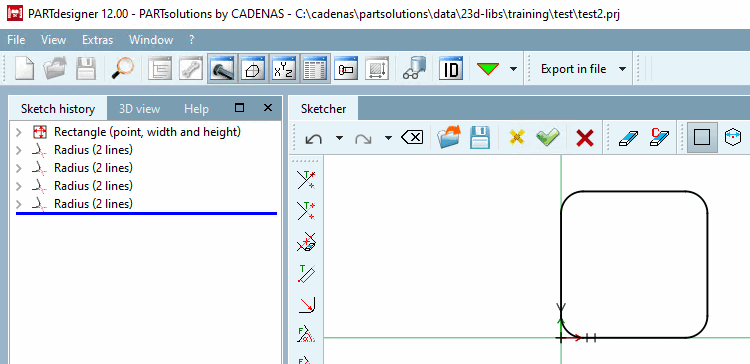Screen dimensions: 750x364
Task: Click the red X cancel sketch icon
Action: [x=585, y=138]
